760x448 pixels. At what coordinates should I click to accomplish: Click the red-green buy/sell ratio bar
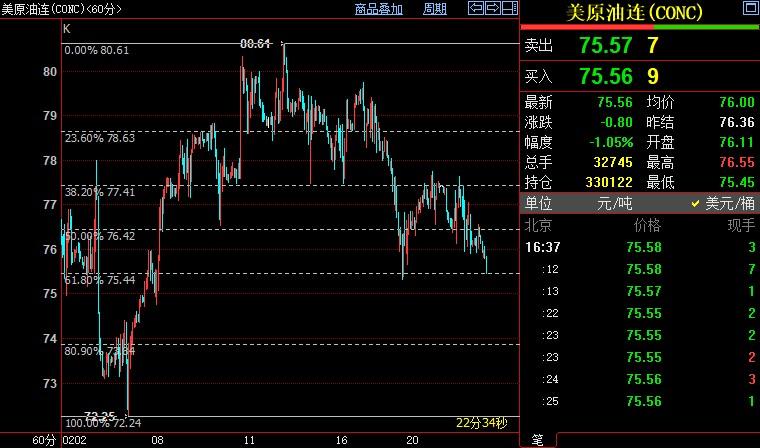640,27
